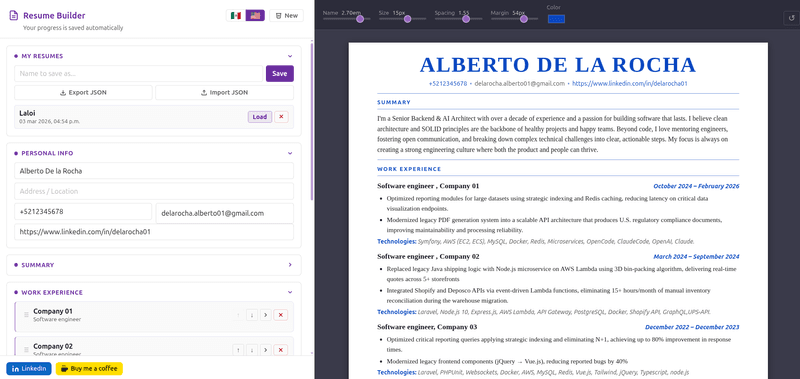Screen dimensions: 800x379
Task: Move Company 02 down with arrow icon
Action: click(252, 350)
